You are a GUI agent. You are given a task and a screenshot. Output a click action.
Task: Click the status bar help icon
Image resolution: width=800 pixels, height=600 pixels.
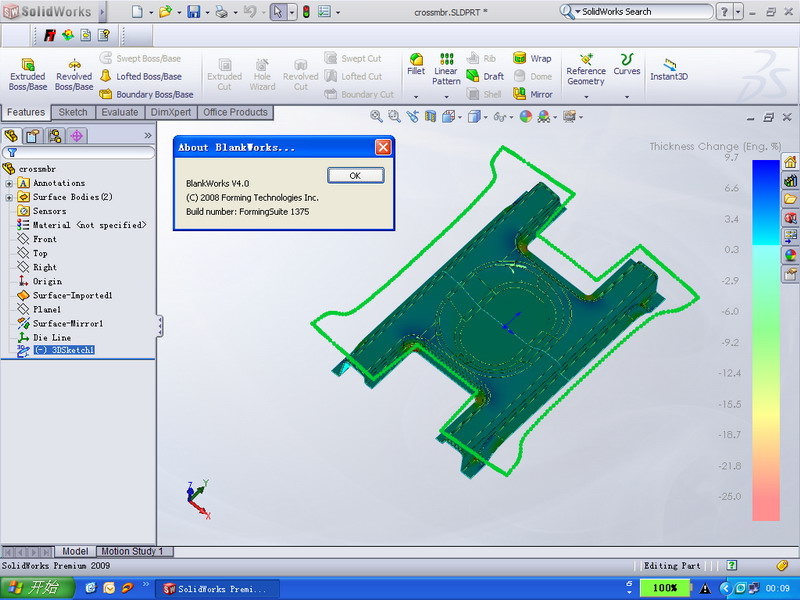coord(732,565)
